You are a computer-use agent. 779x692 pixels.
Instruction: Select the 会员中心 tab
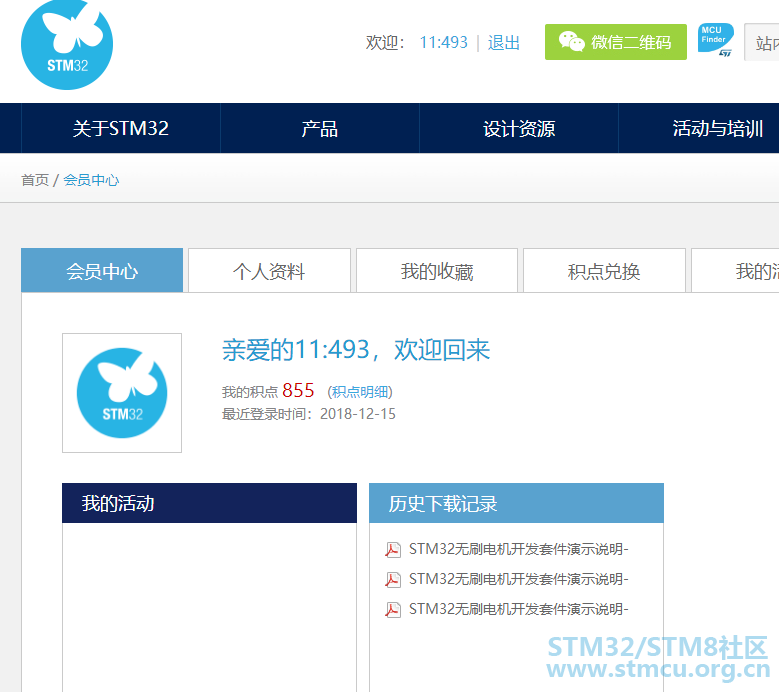pos(102,270)
